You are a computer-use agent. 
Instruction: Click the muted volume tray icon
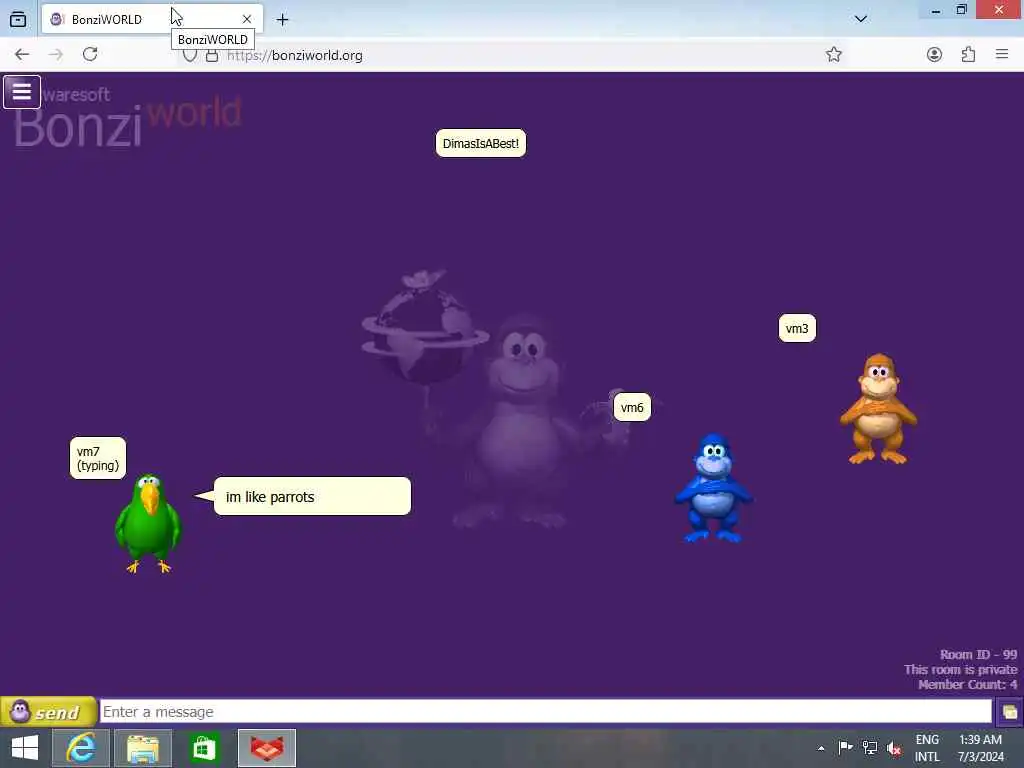(894, 748)
